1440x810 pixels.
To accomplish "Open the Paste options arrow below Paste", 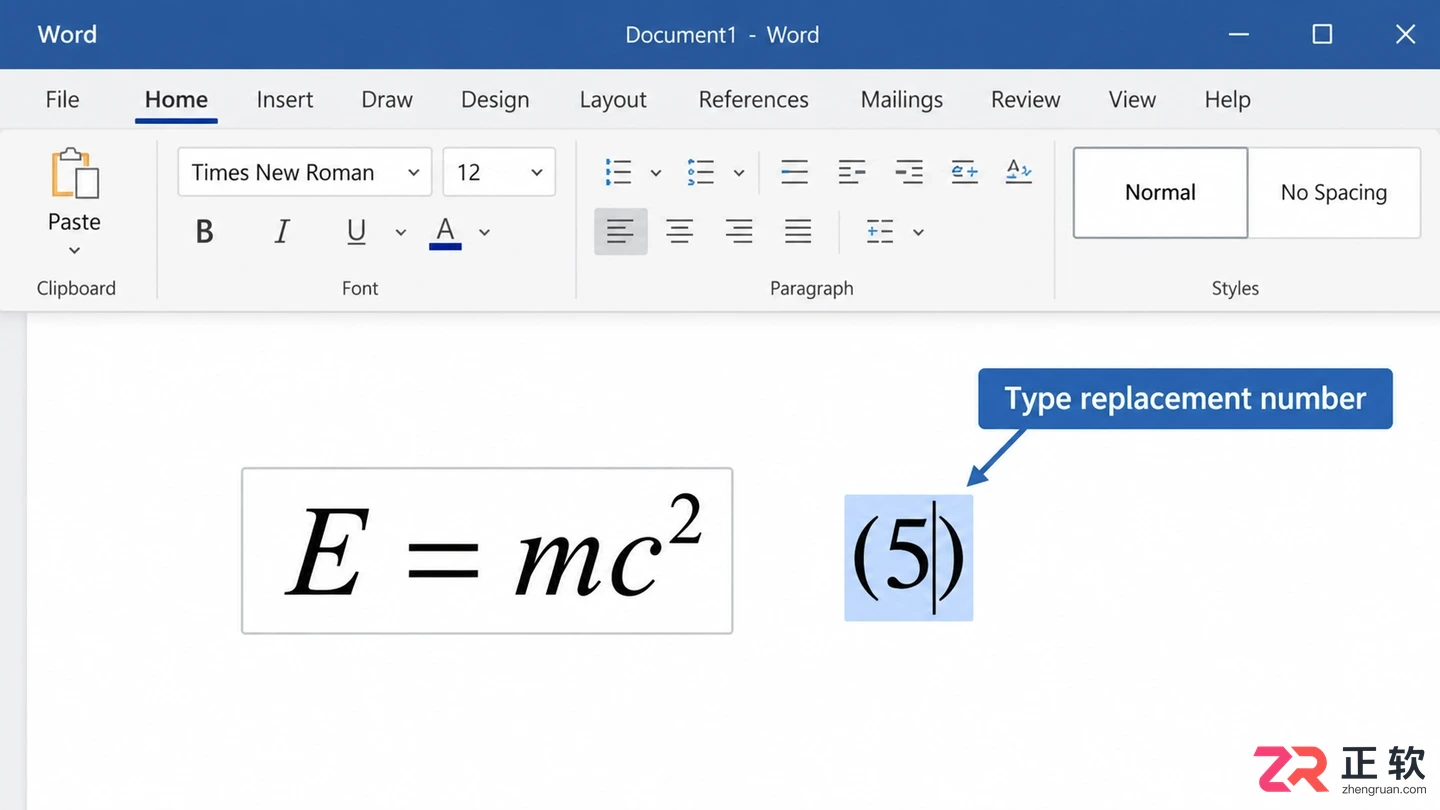I will point(74,250).
